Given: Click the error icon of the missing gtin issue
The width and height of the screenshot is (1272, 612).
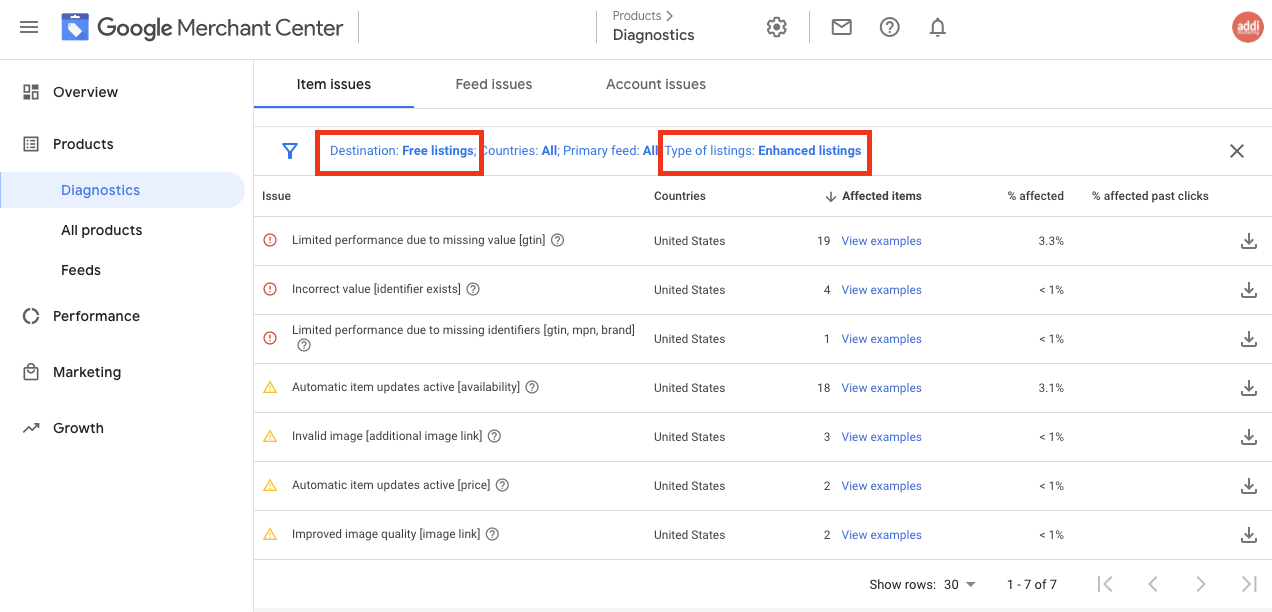Looking at the screenshot, I should pyautogui.click(x=270, y=240).
